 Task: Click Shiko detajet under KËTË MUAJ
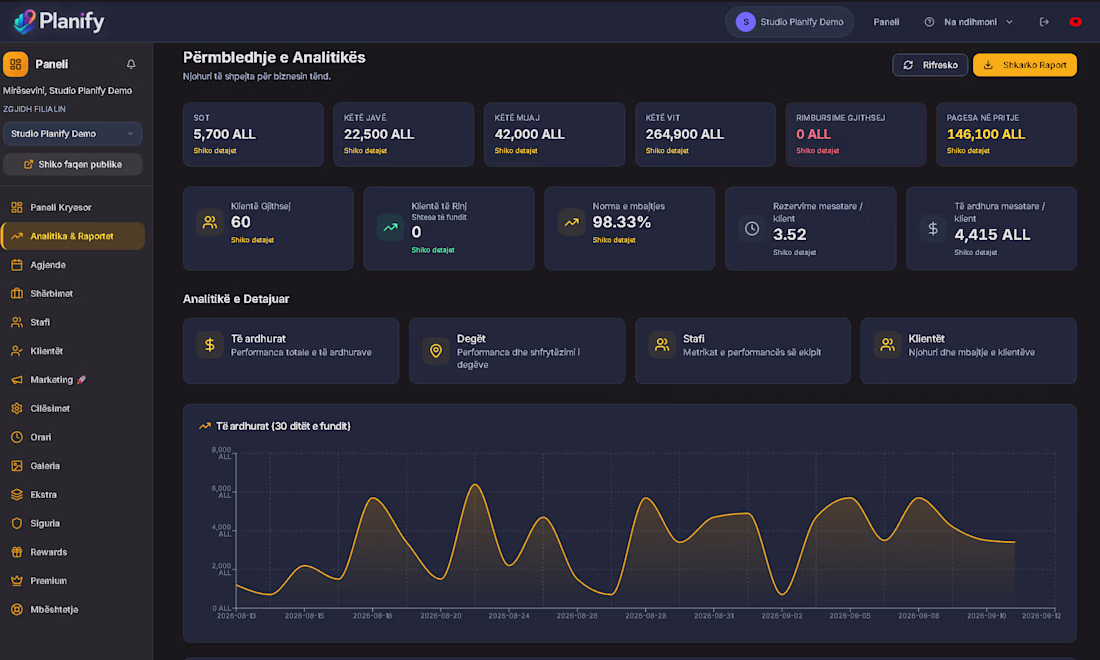point(516,151)
